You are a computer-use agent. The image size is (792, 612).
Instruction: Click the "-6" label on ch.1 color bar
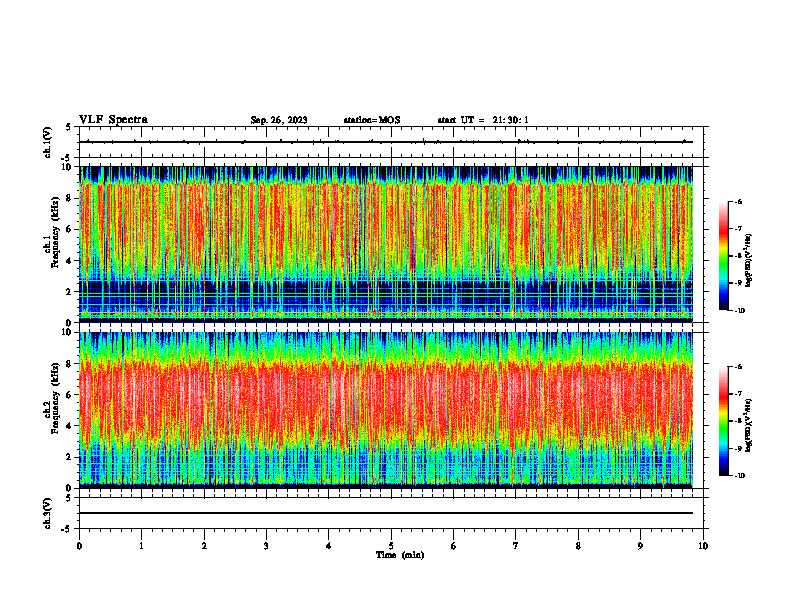coord(738,202)
